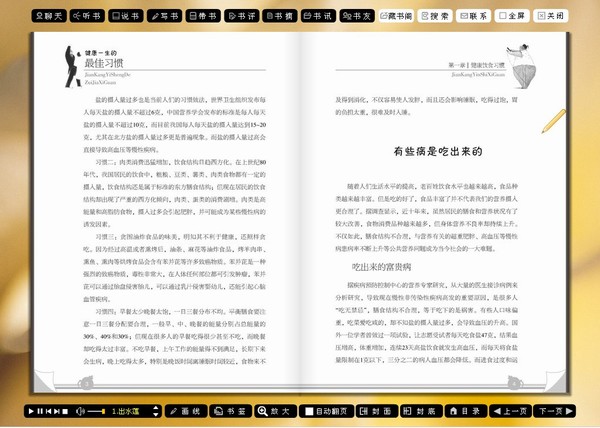
Task: Open 书友 book friends
Action: [357, 16]
